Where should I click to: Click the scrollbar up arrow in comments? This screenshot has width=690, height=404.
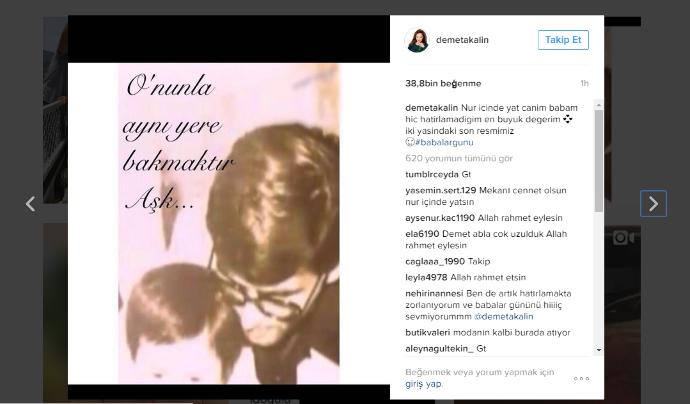598,105
